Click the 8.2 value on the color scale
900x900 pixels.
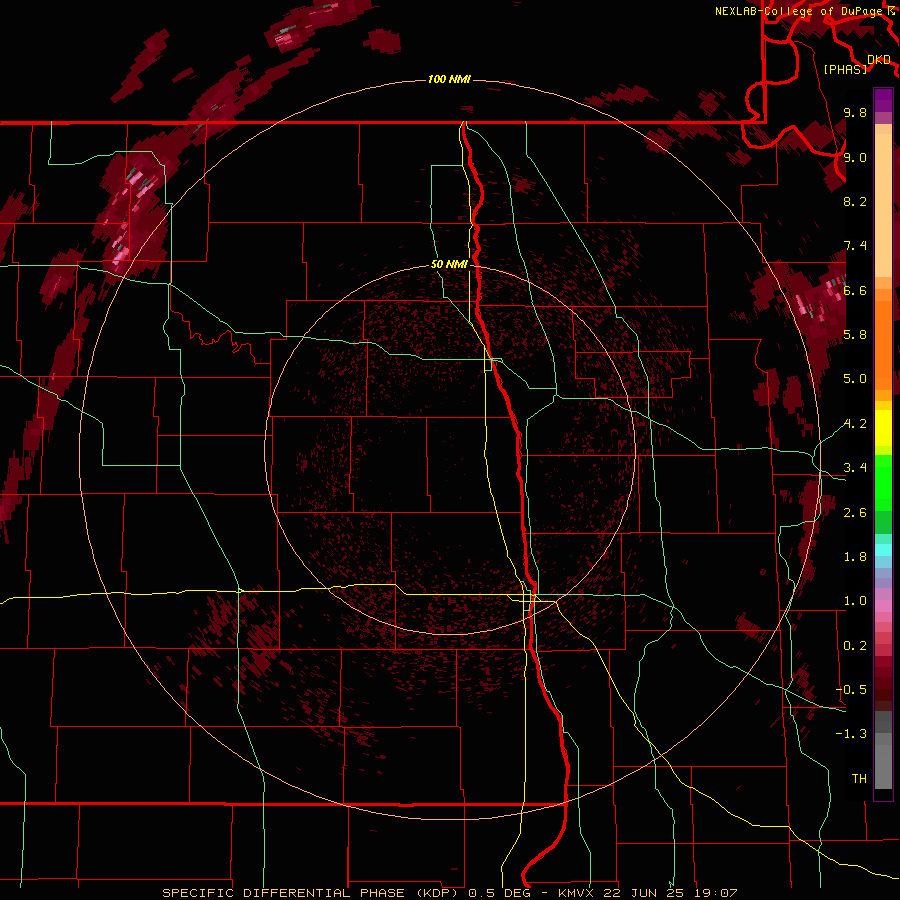click(855, 201)
